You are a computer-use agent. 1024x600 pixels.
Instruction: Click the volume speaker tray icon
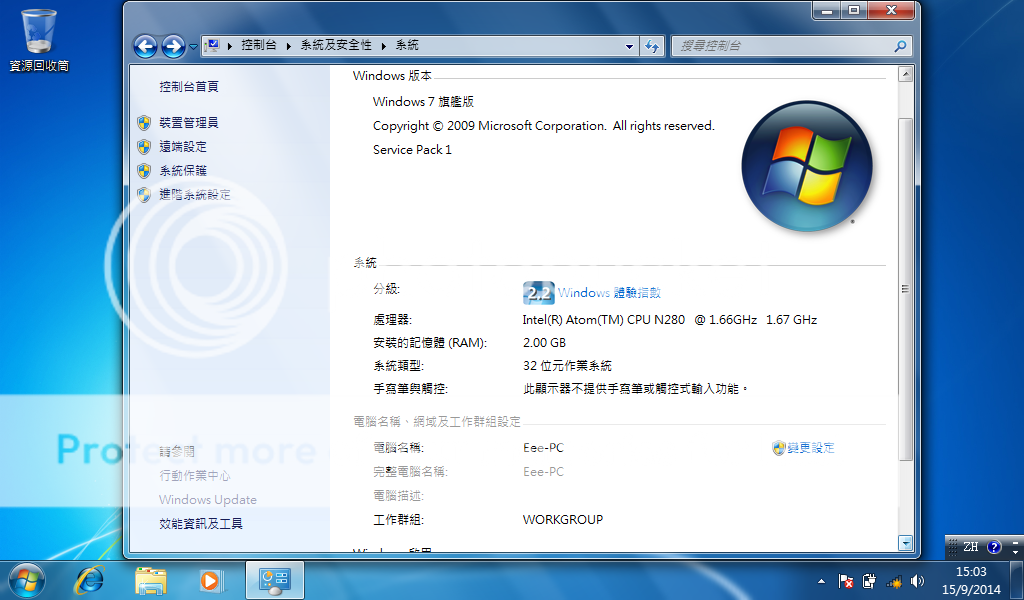coord(918,580)
